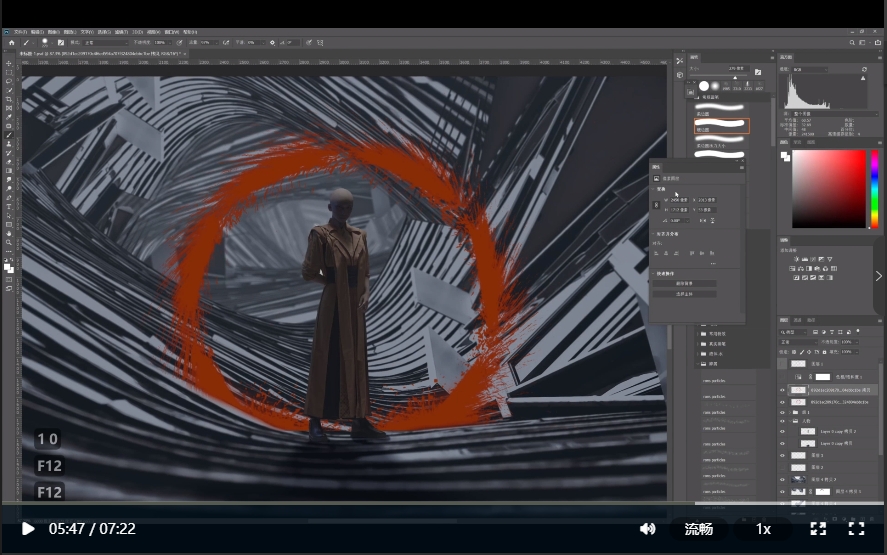
Task: Open the brush settings panel icon
Action: [x=61, y=42]
